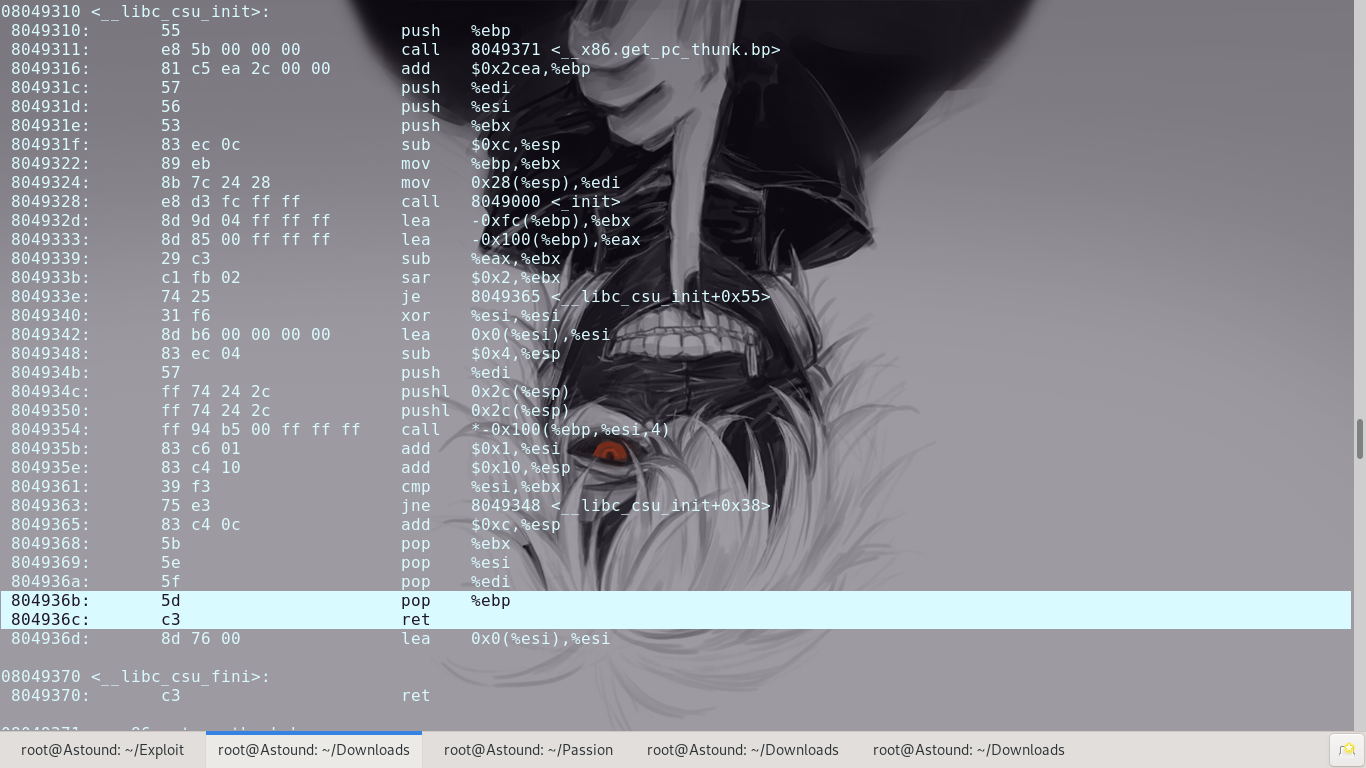Click address 804934c: in the listing
Viewport: 1366px width, 768px height.
[x=50, y=392]
